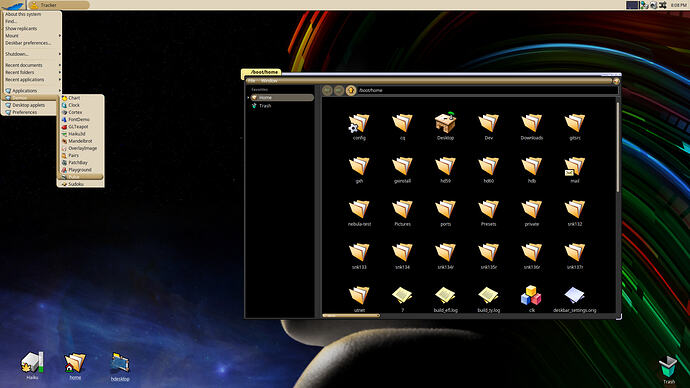Click the clock in the Deskbar tray
Screen dimensions: 690x388
(x=678, y=5)
